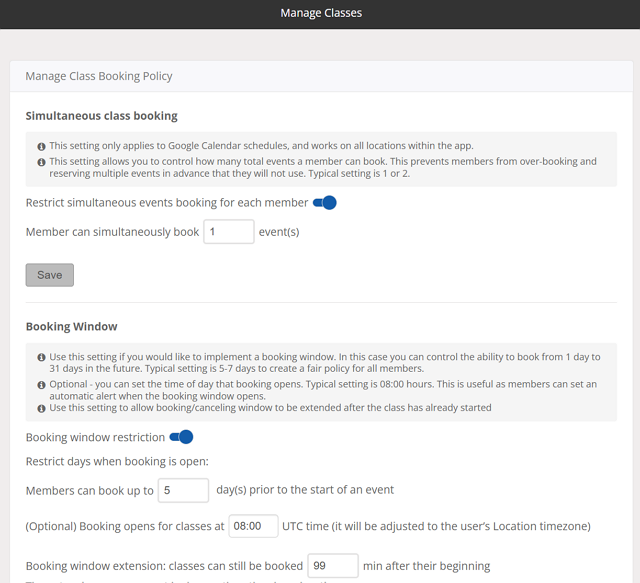Click info icon beside implement booking window note
640x583 pixels.
pyautogui.click(x=42, y=357)
